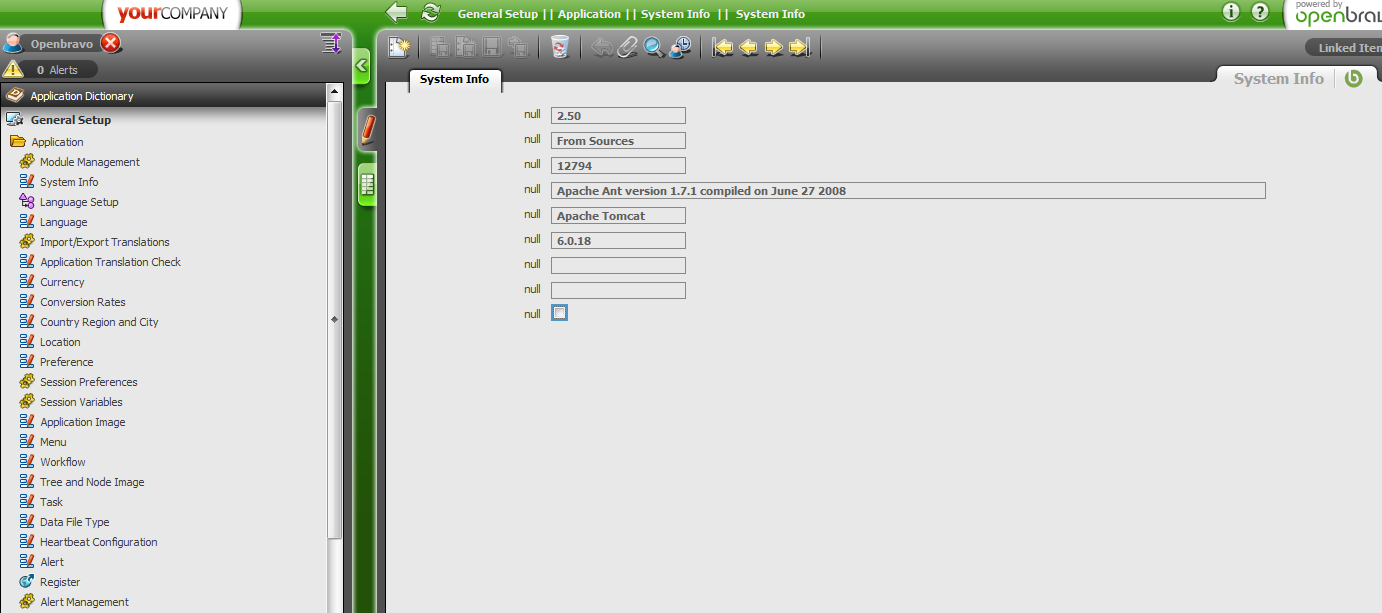This screenshot has height=613, width=1382.
Task: Expand the Application Dictionary section
Action: point(164,96)
